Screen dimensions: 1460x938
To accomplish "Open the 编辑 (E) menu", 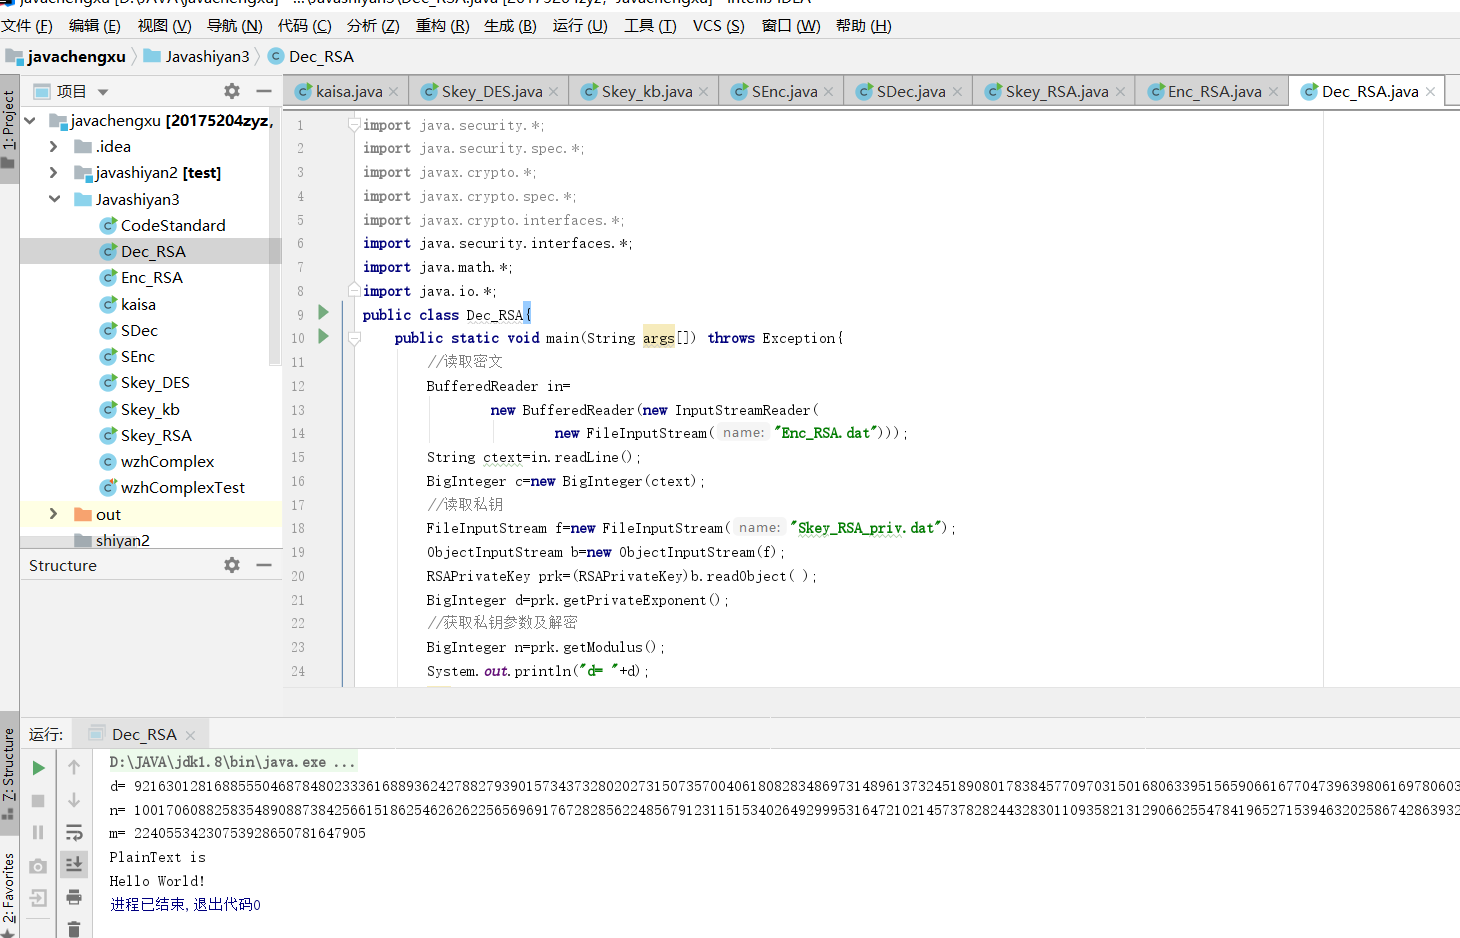I will (x=95, y=26).
